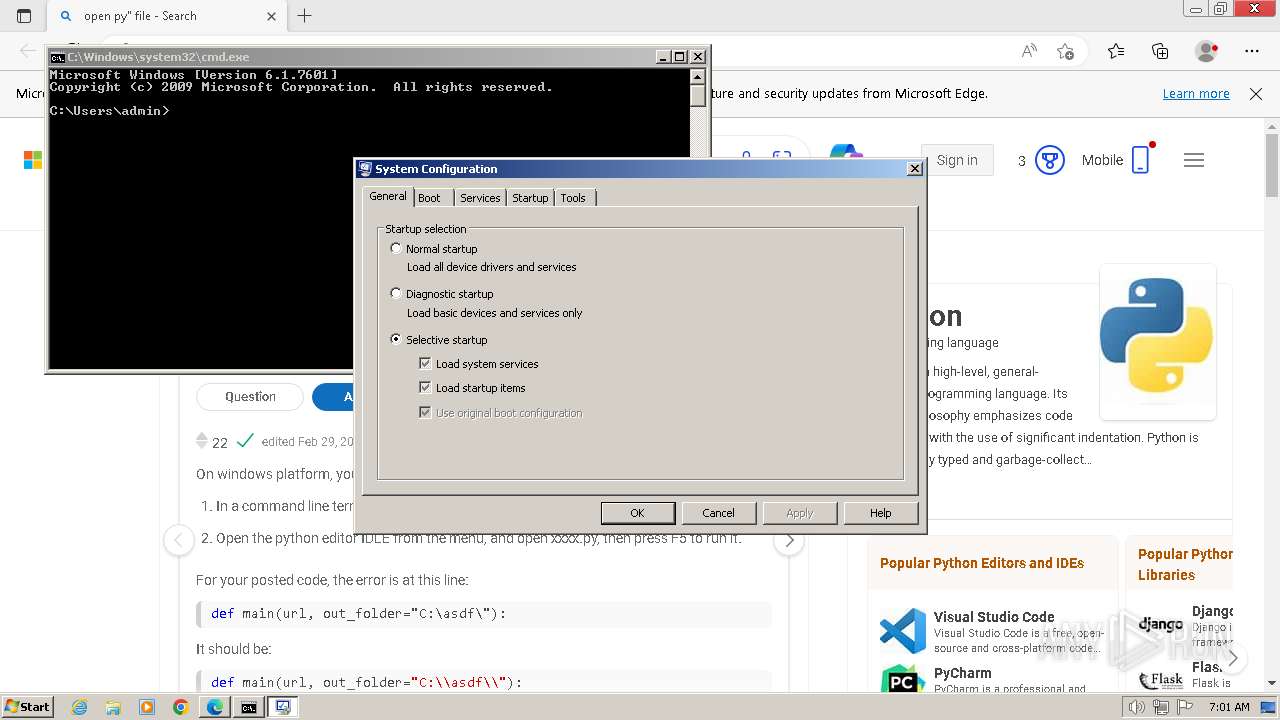Screen dimensions: 1280x720
Task: Click Popular Python Editors and IDEs heading
Action: click(x=982, y=563)
